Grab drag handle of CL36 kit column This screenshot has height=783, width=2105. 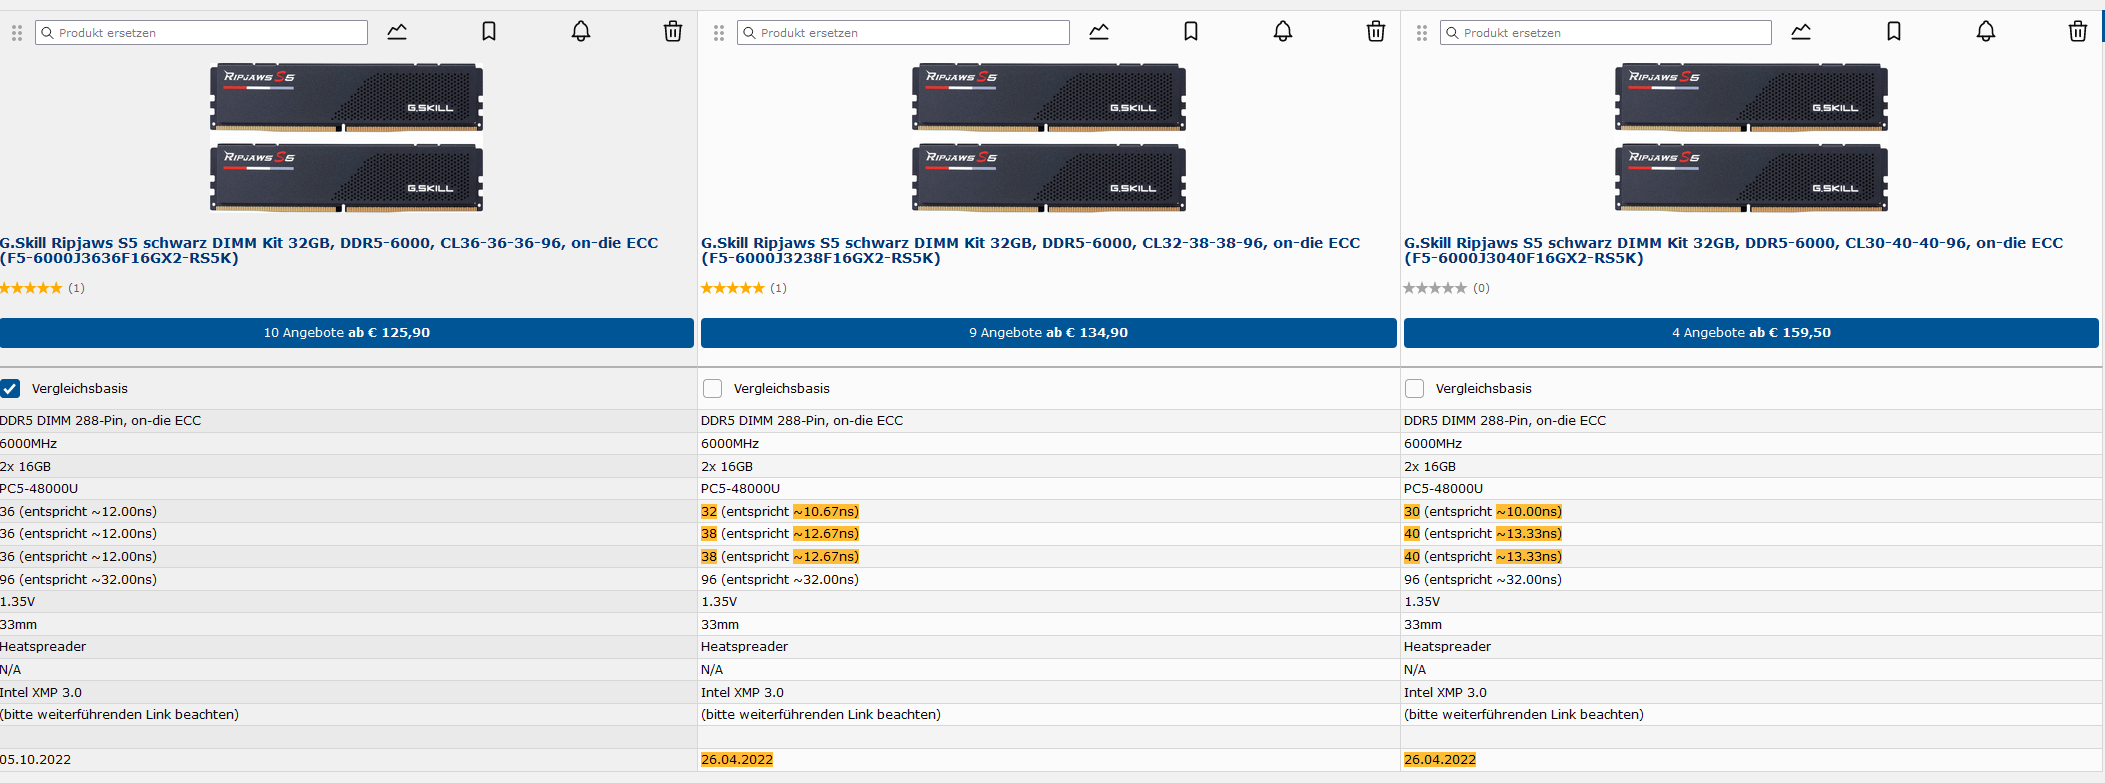pos(17,33)
